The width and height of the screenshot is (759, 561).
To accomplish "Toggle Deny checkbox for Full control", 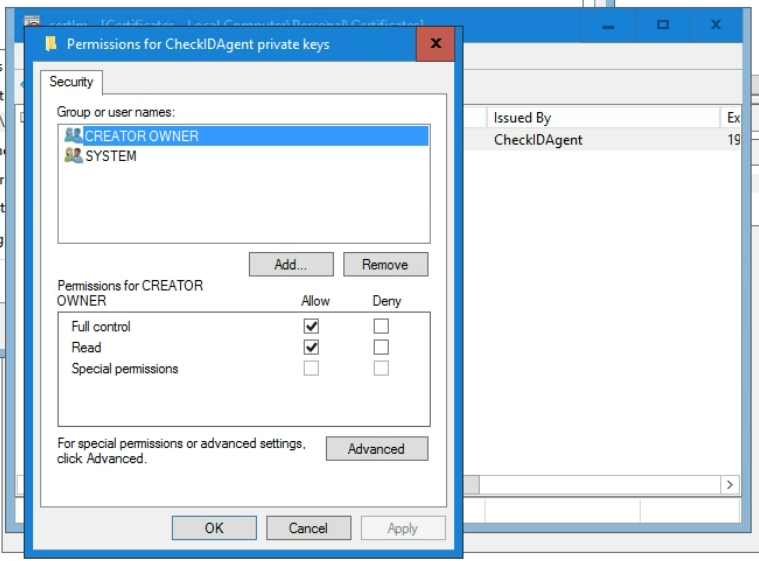I will tap(381, 326).
